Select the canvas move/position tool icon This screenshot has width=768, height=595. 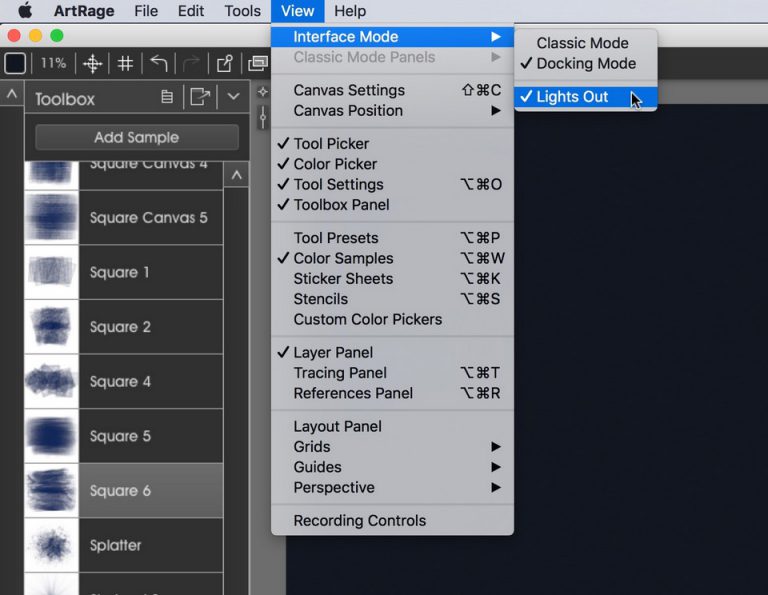[92, 64]
